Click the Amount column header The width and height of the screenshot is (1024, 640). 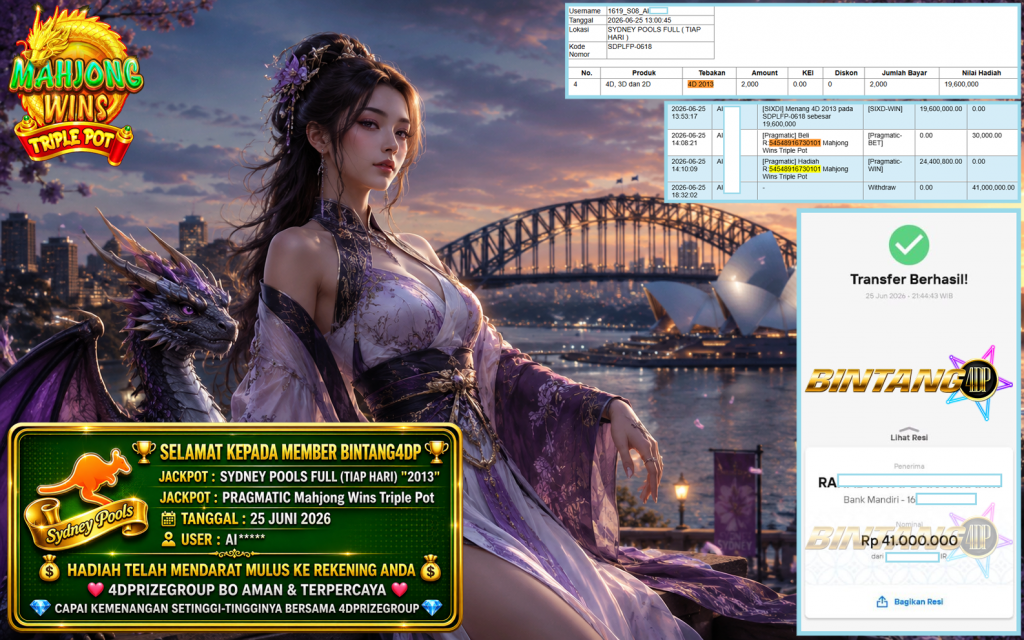point(764,72)
